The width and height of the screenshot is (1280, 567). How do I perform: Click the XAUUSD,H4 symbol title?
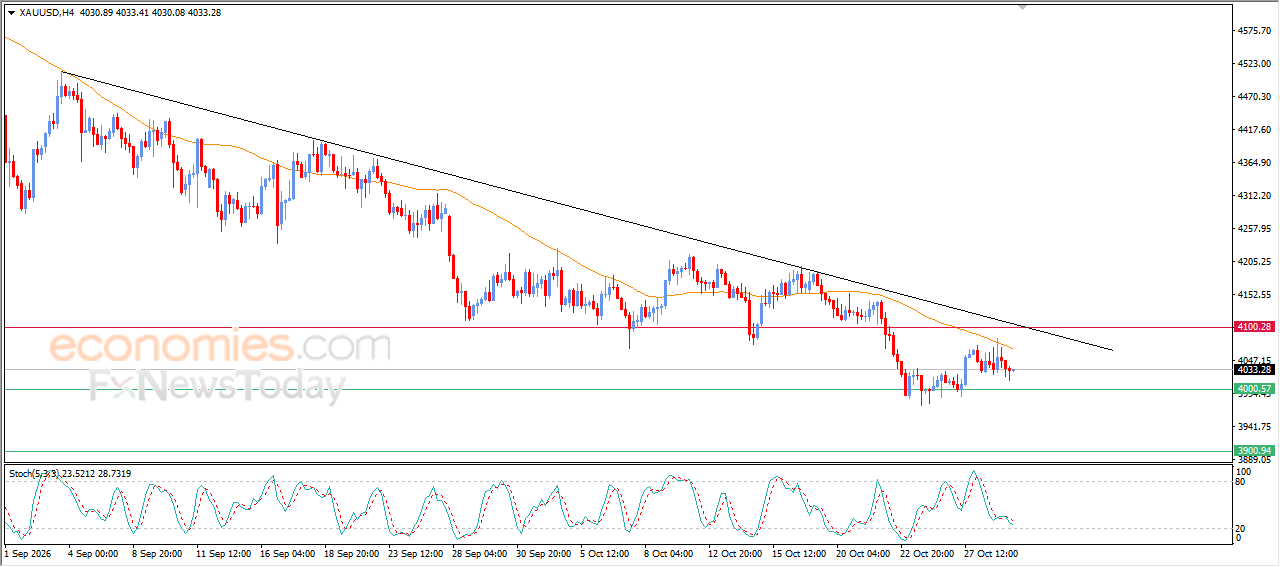(47, 13)
